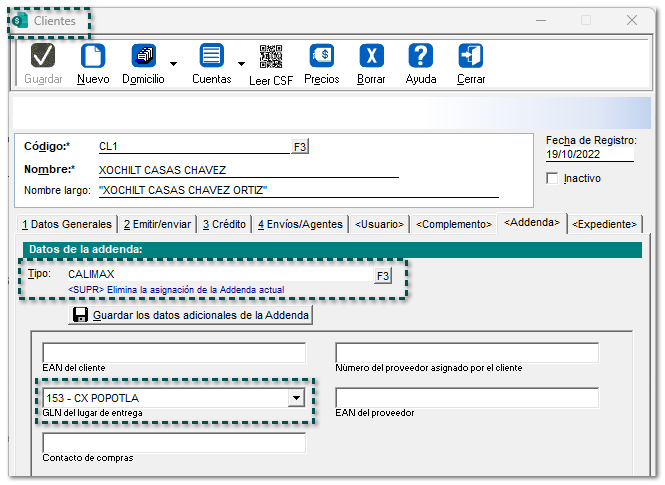Expand the Cuentas dropdown arrow
Viewport: 665px width, 485px height.
(x=241, y=63)
